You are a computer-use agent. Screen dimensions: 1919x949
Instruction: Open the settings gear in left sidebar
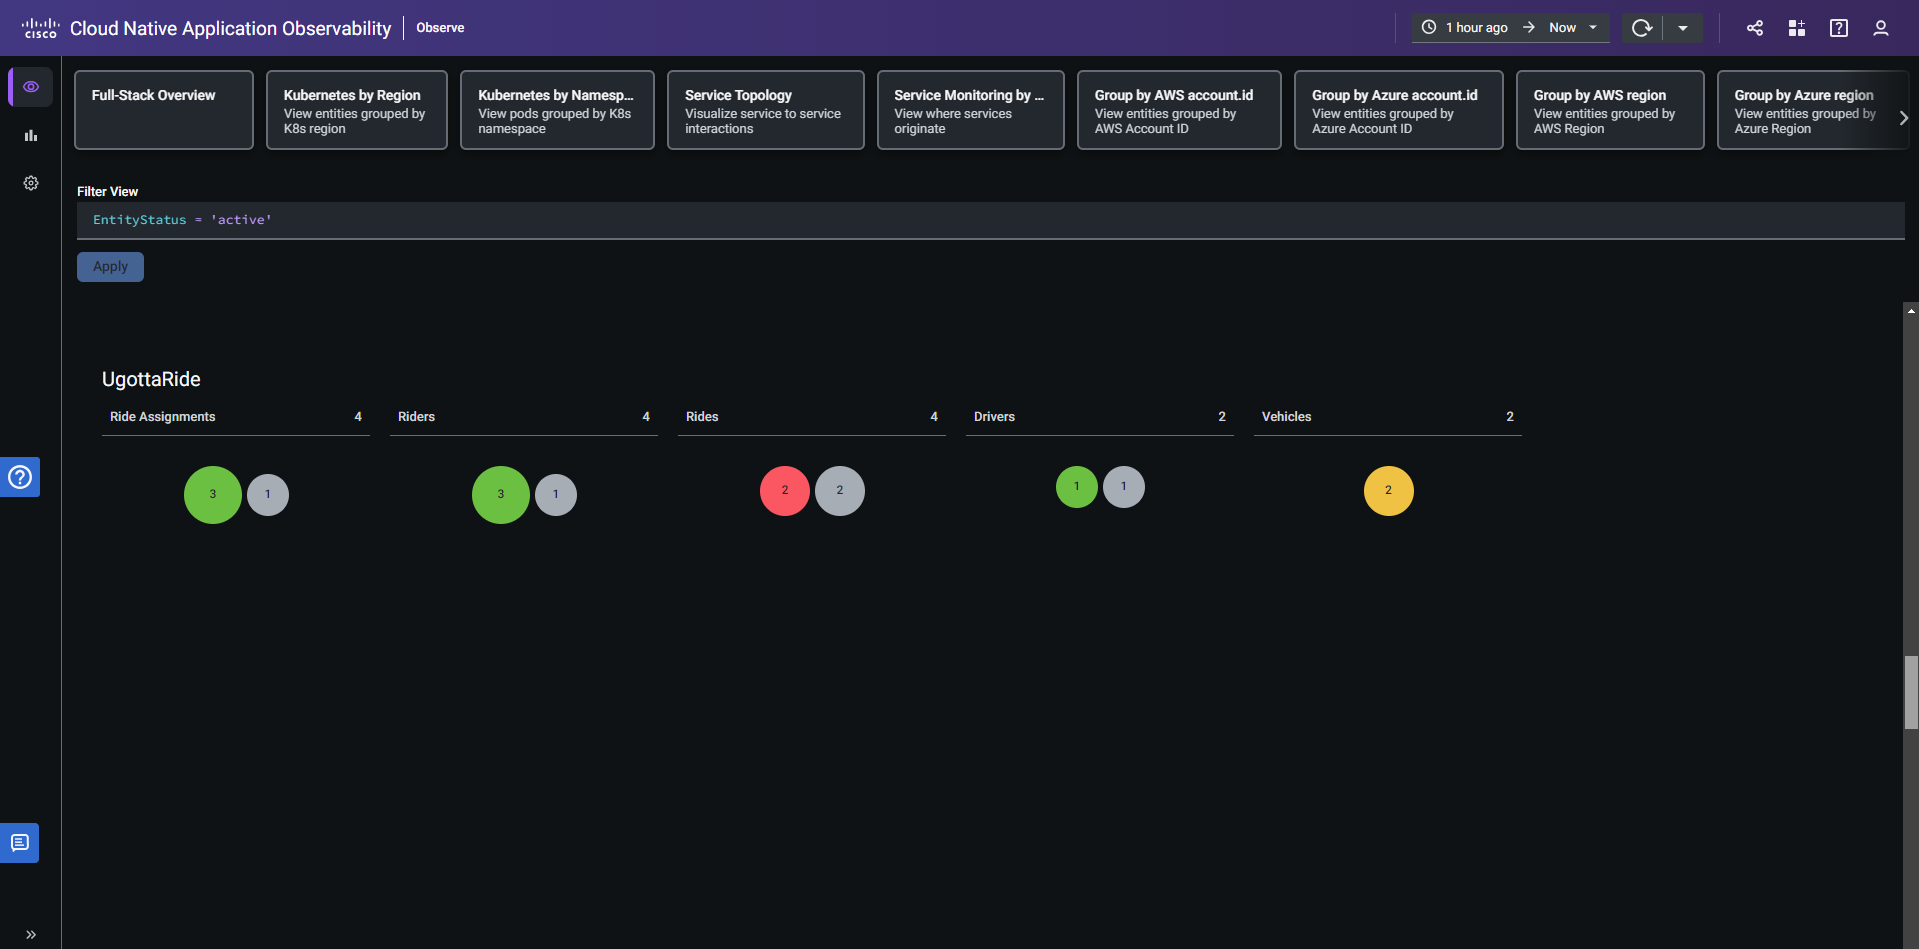pos(31,183)
